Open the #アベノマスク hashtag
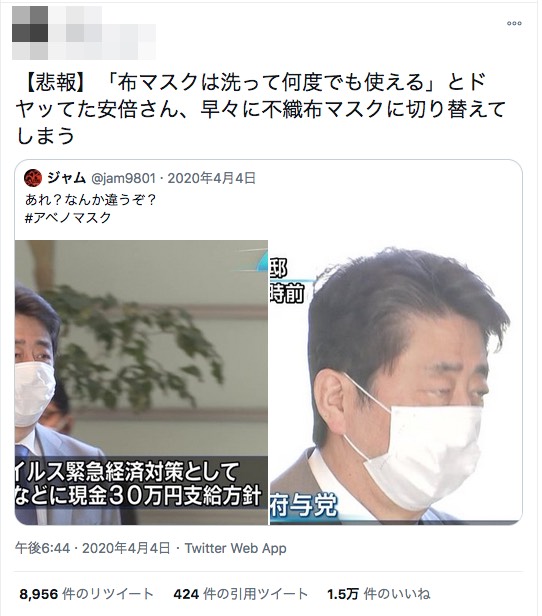Screen dimensions: 542x616 pos(68,218)
